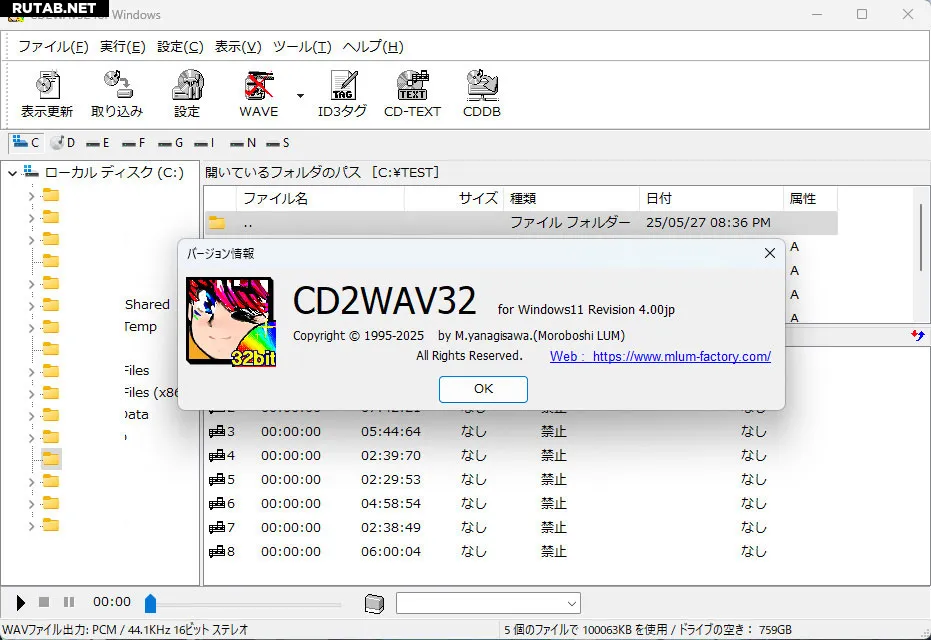Open the empty combo box in playback bar

click(x=488, y=603)
